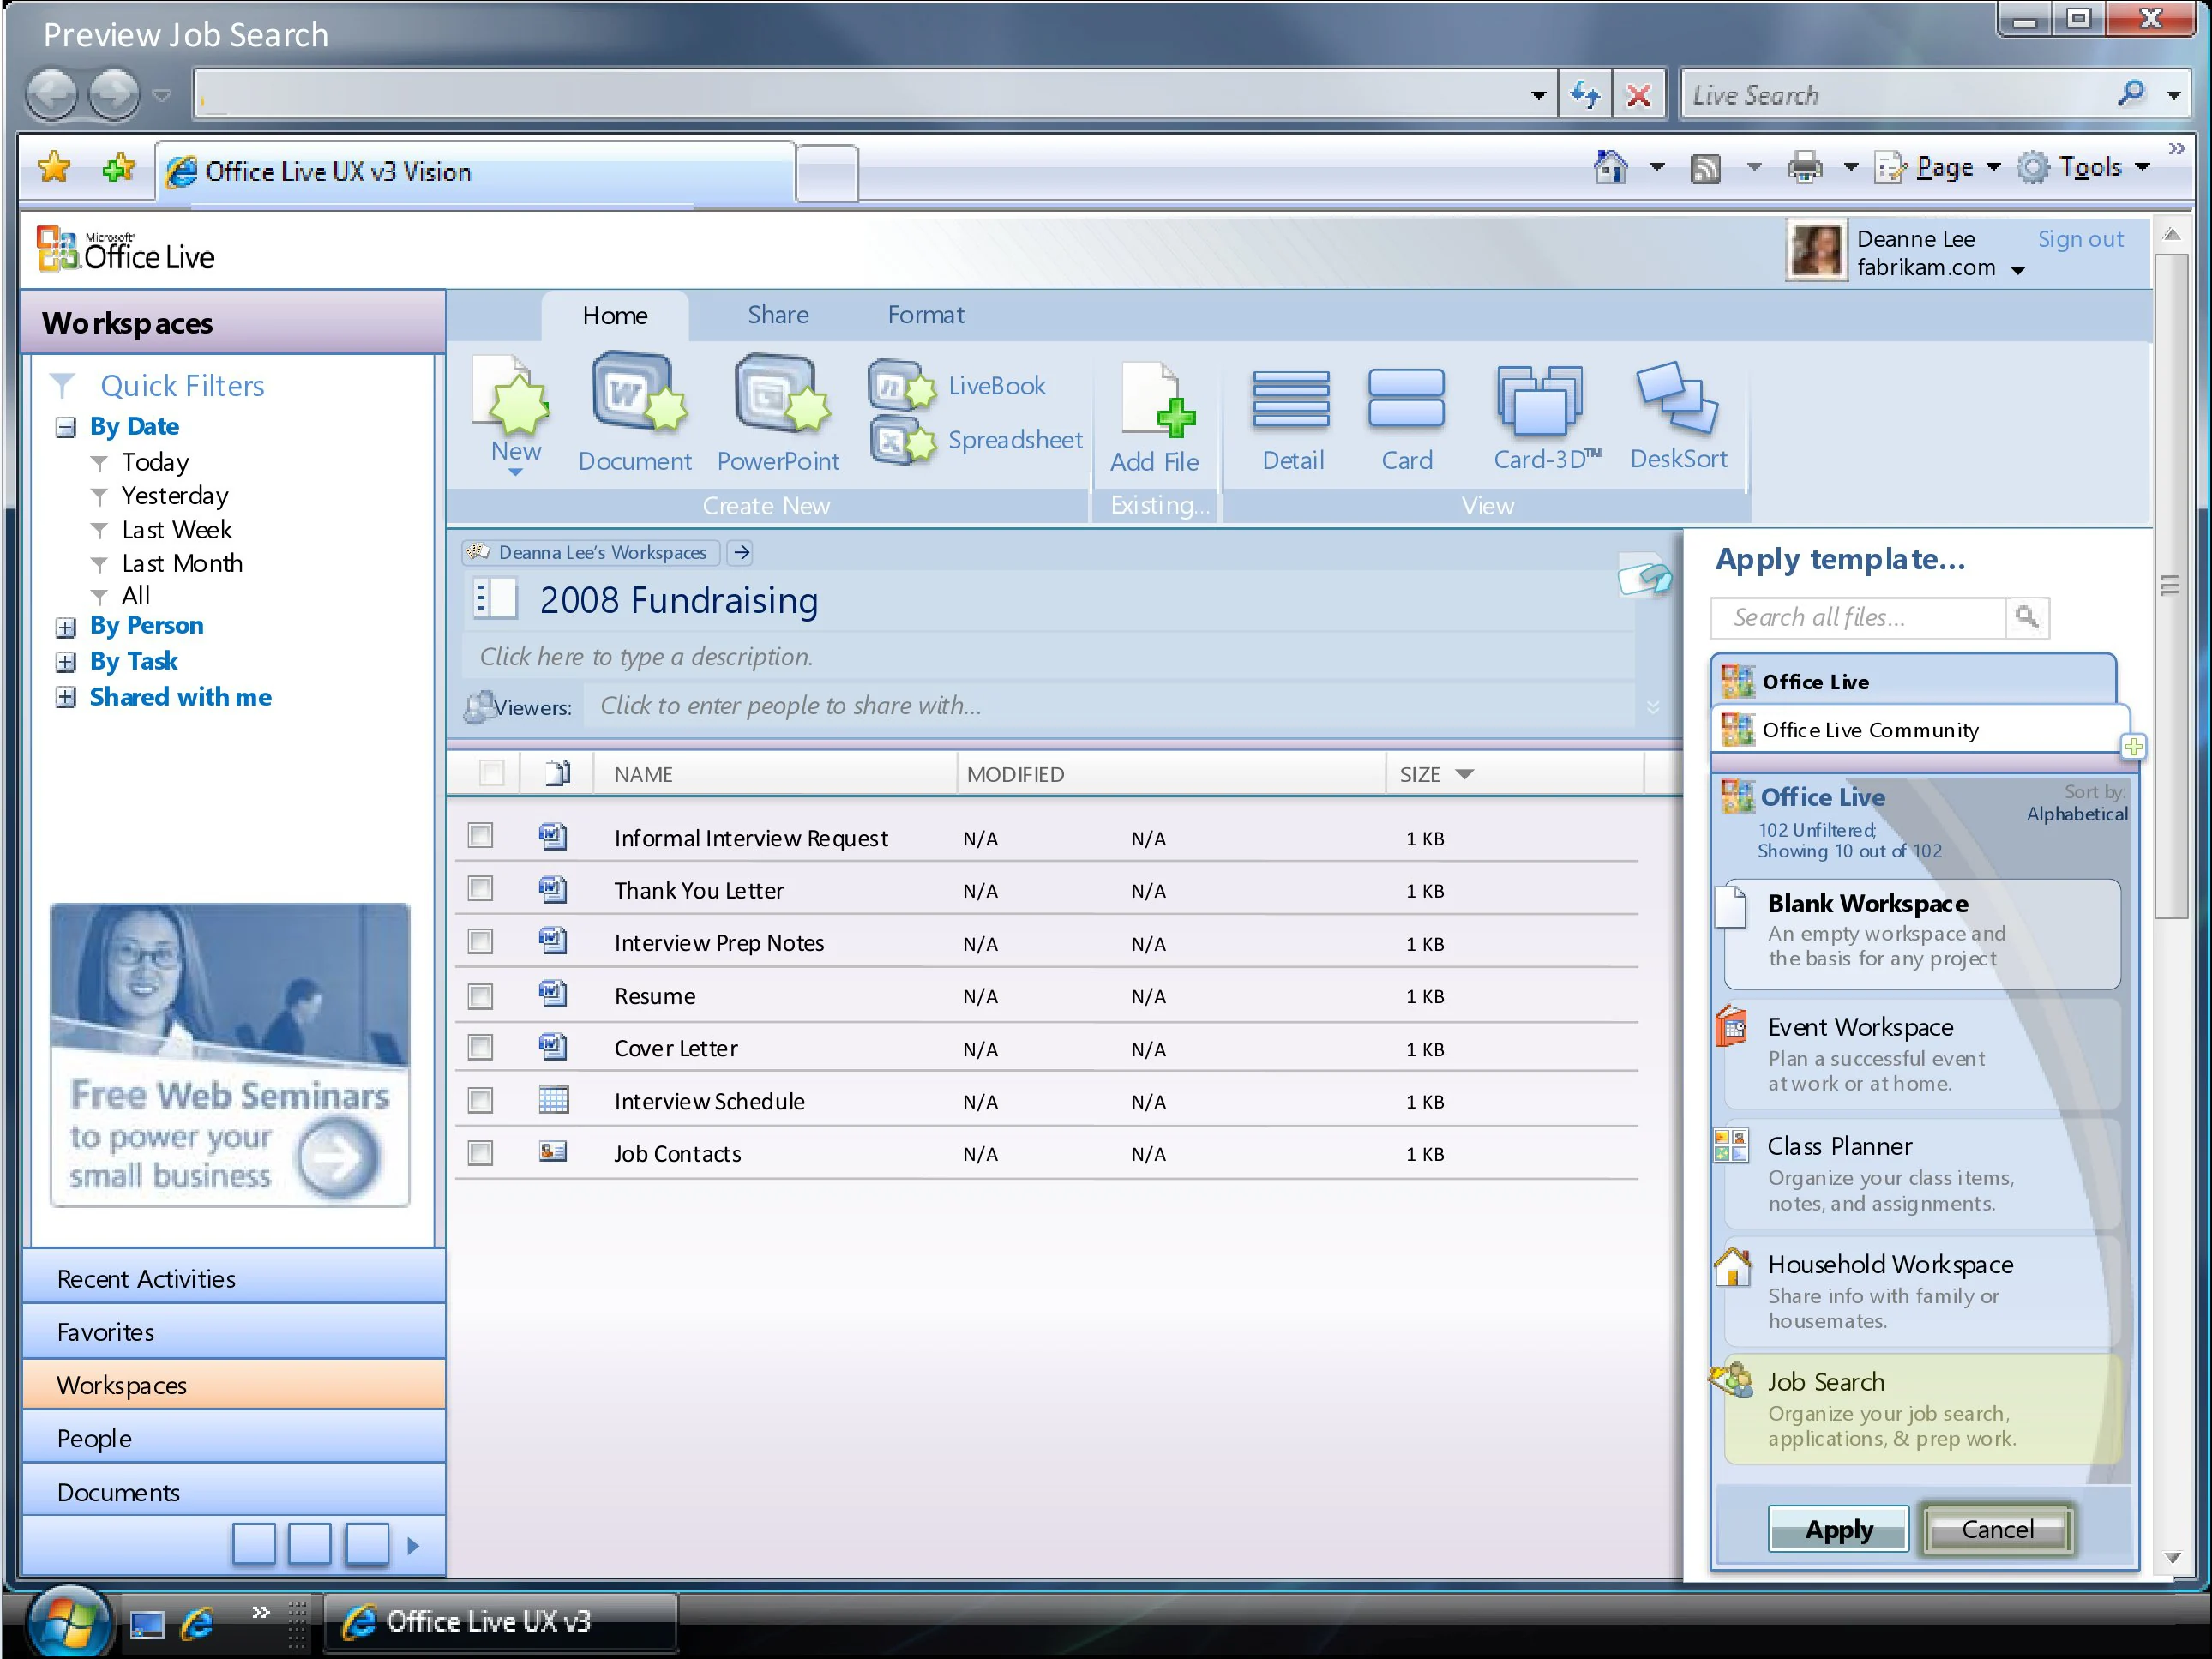Check the Cover Letter checkbox
This screenshot has height=1659, width=2212.
480,1047
